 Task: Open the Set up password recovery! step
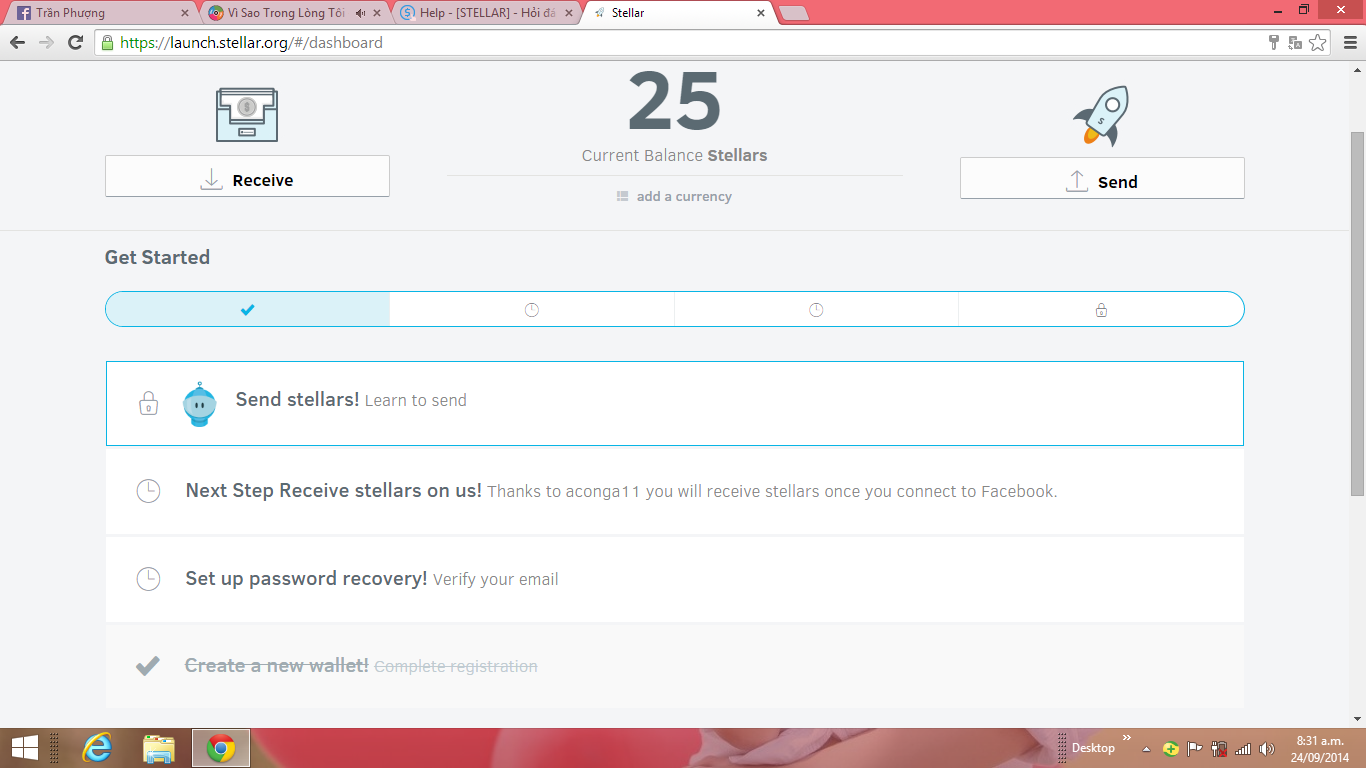[675, 579]
